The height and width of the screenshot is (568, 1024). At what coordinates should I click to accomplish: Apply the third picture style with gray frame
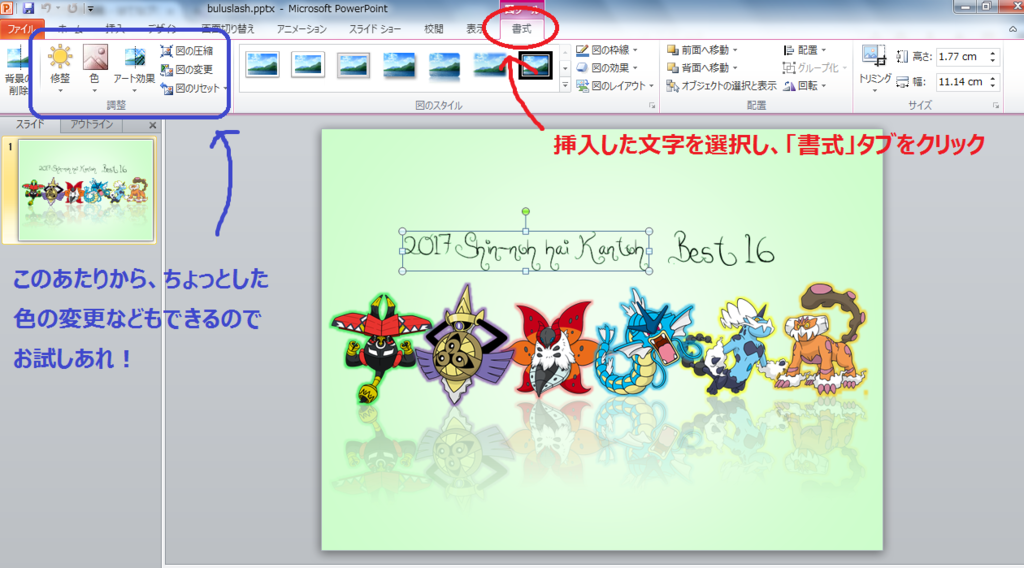(x=353, y=65)
